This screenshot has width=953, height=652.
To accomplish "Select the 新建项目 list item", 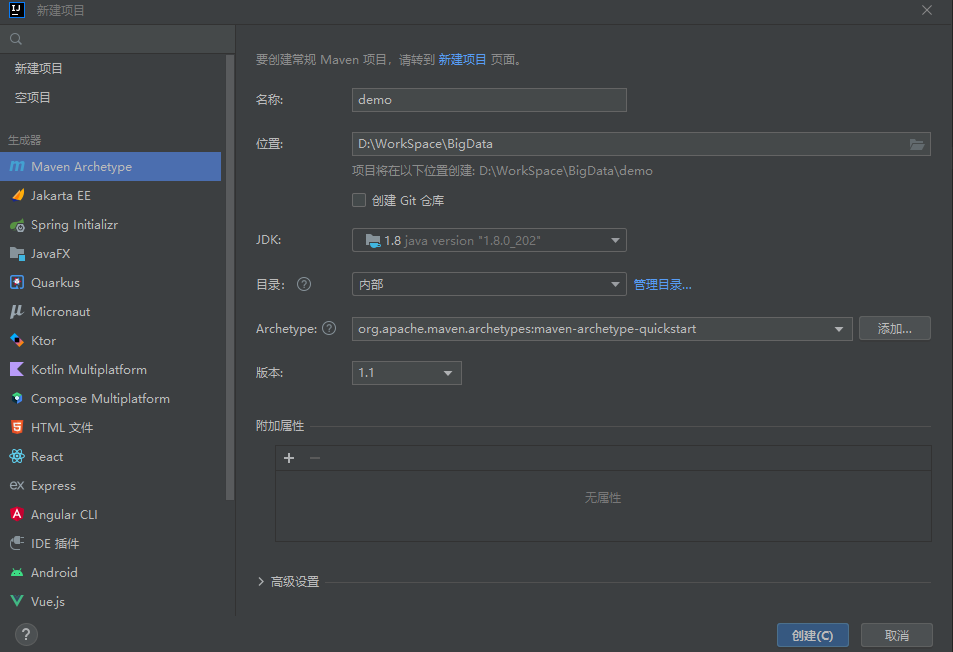I will pyautogui.click(x=38, y=69).
